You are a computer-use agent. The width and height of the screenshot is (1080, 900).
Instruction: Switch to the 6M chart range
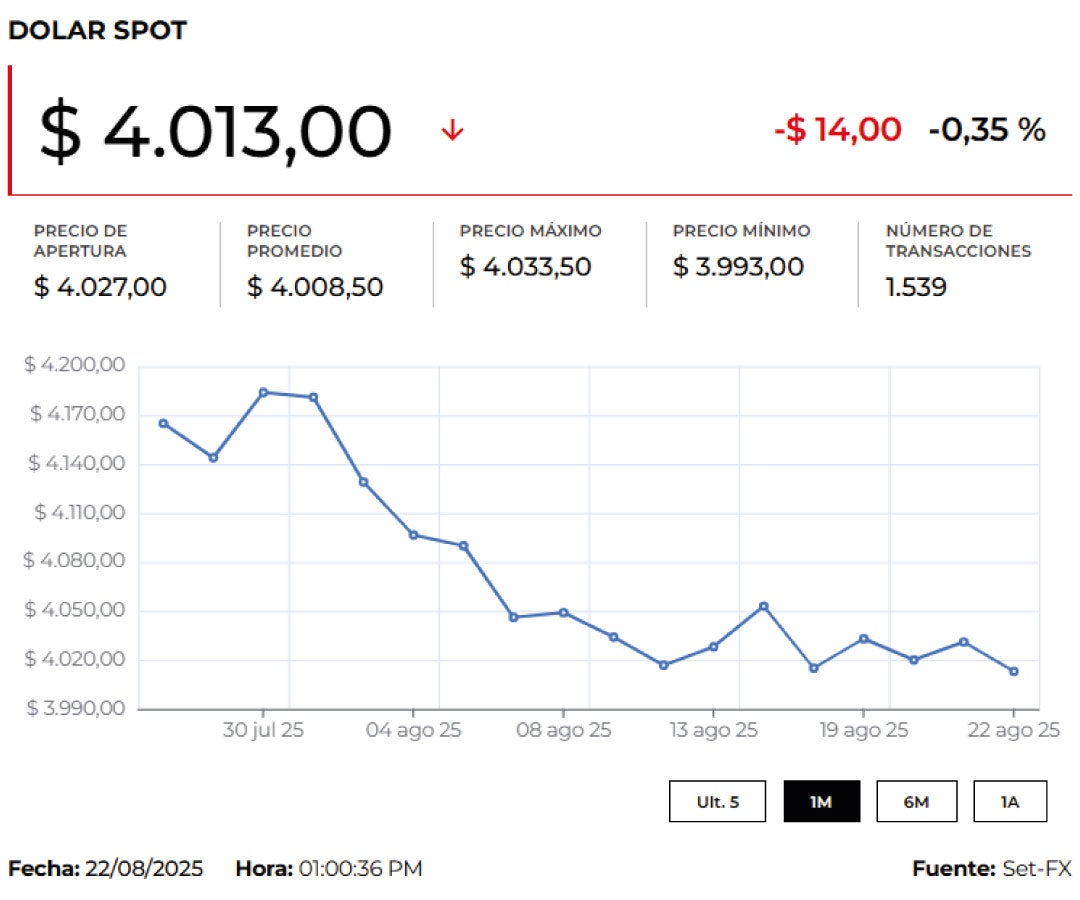click(x=916, y=801)
